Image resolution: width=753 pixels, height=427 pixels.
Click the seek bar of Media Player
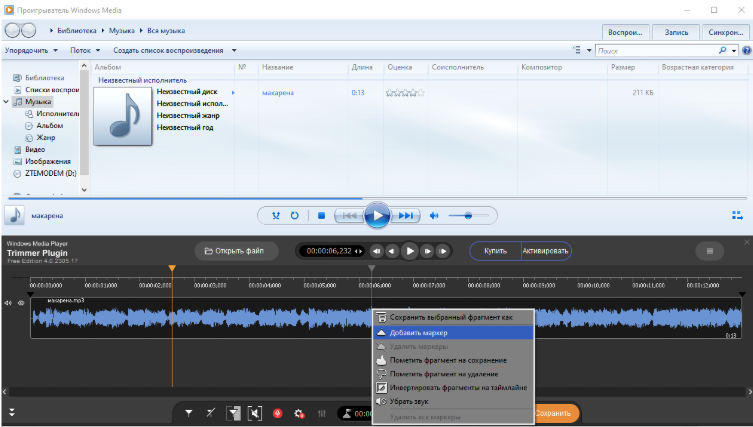click(x=377, y=198)
